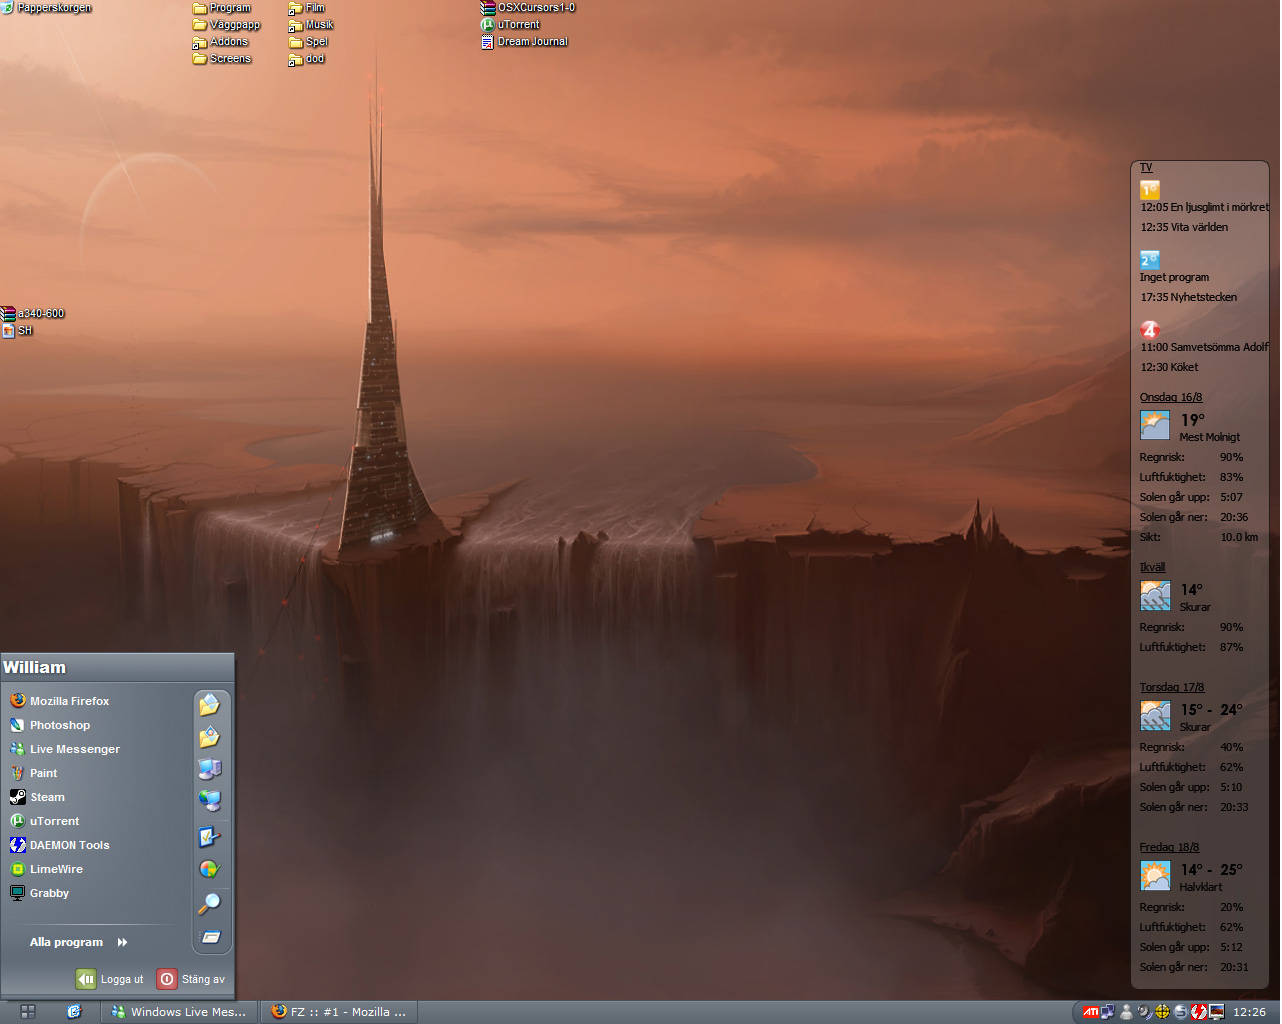Screen dimensions: 1282x1024
Task: Click the speaker volume tray icon
Action: coord(1145,1012)
